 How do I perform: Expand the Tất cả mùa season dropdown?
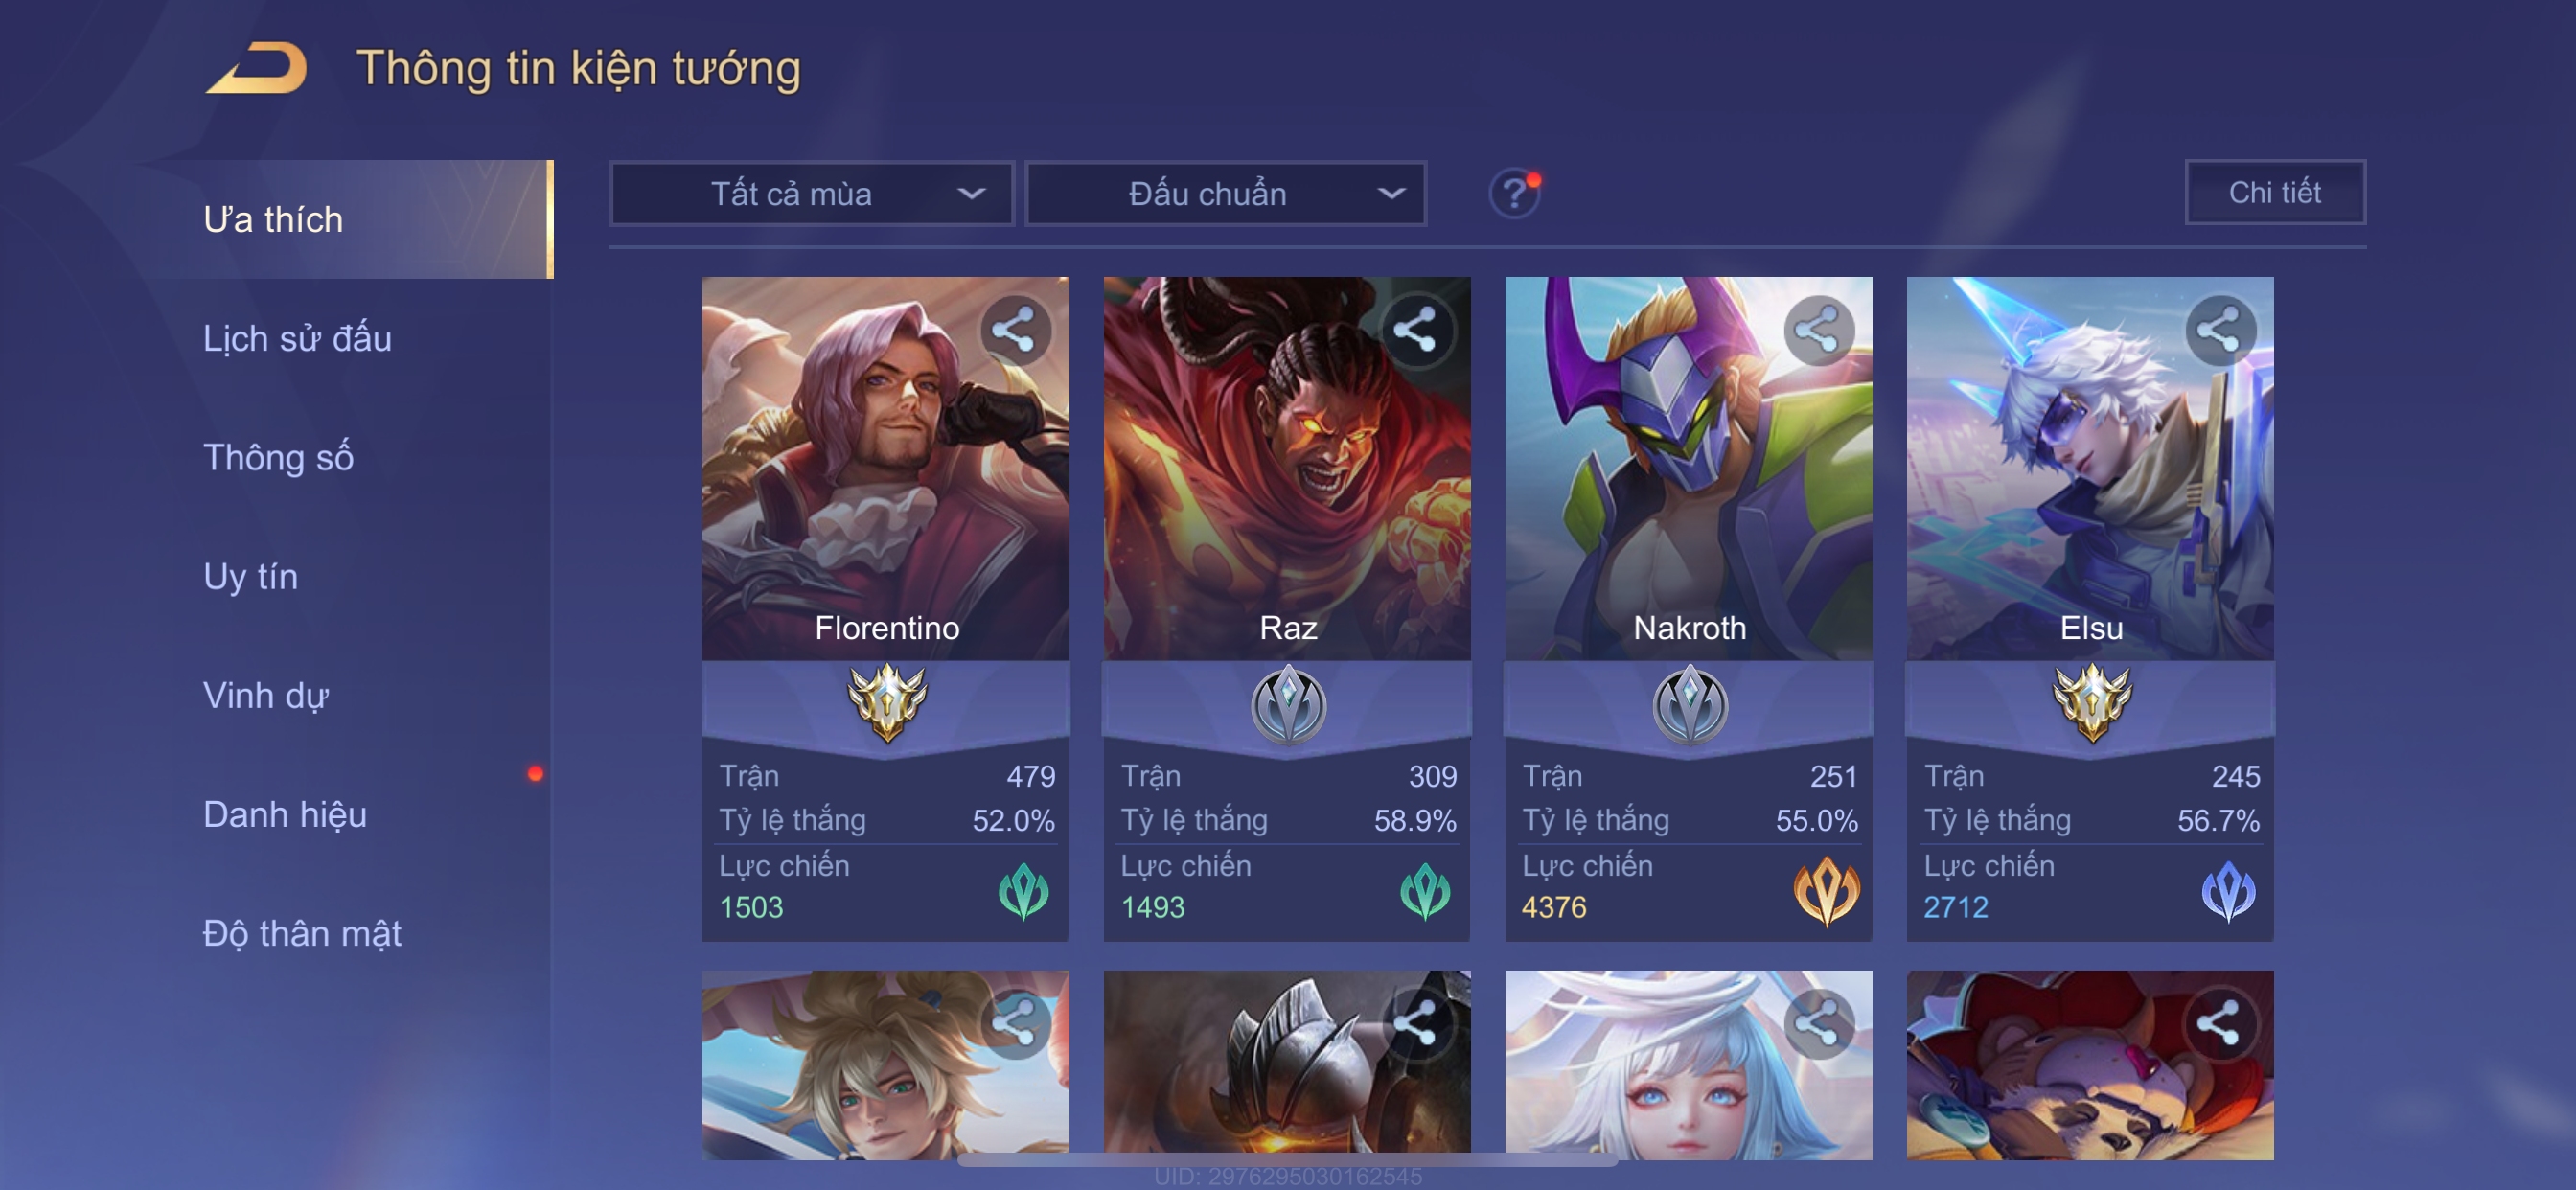point(812,193)
